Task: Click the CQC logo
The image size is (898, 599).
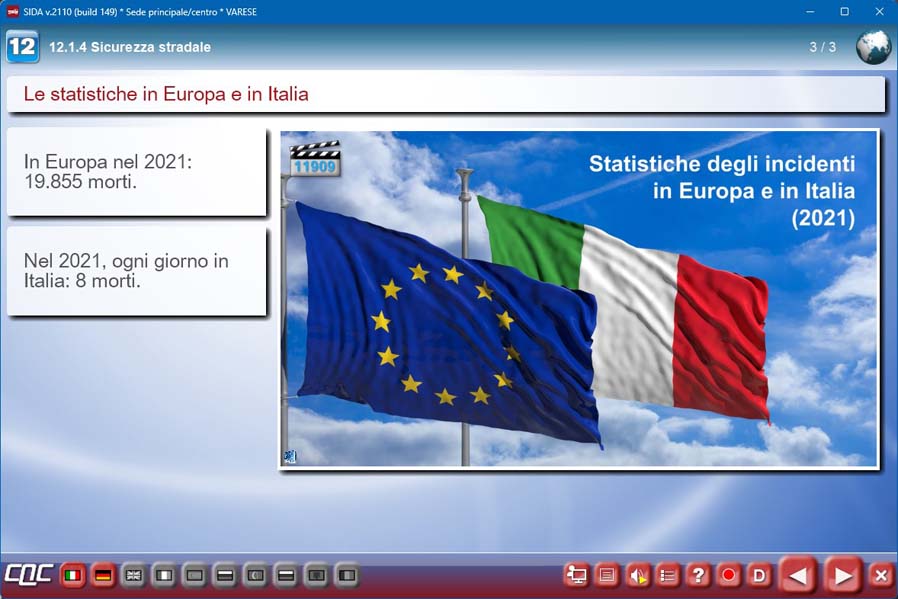Action: 28,575
